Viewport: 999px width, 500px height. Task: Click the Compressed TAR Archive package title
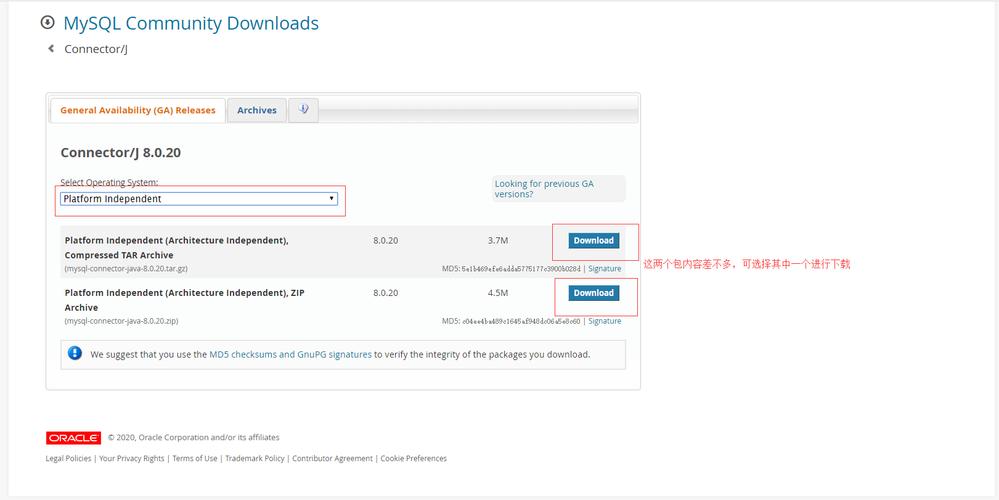tap(176, 248)
